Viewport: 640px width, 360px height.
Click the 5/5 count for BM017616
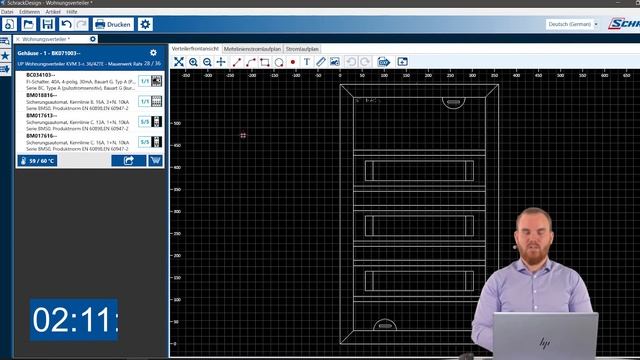144,142
